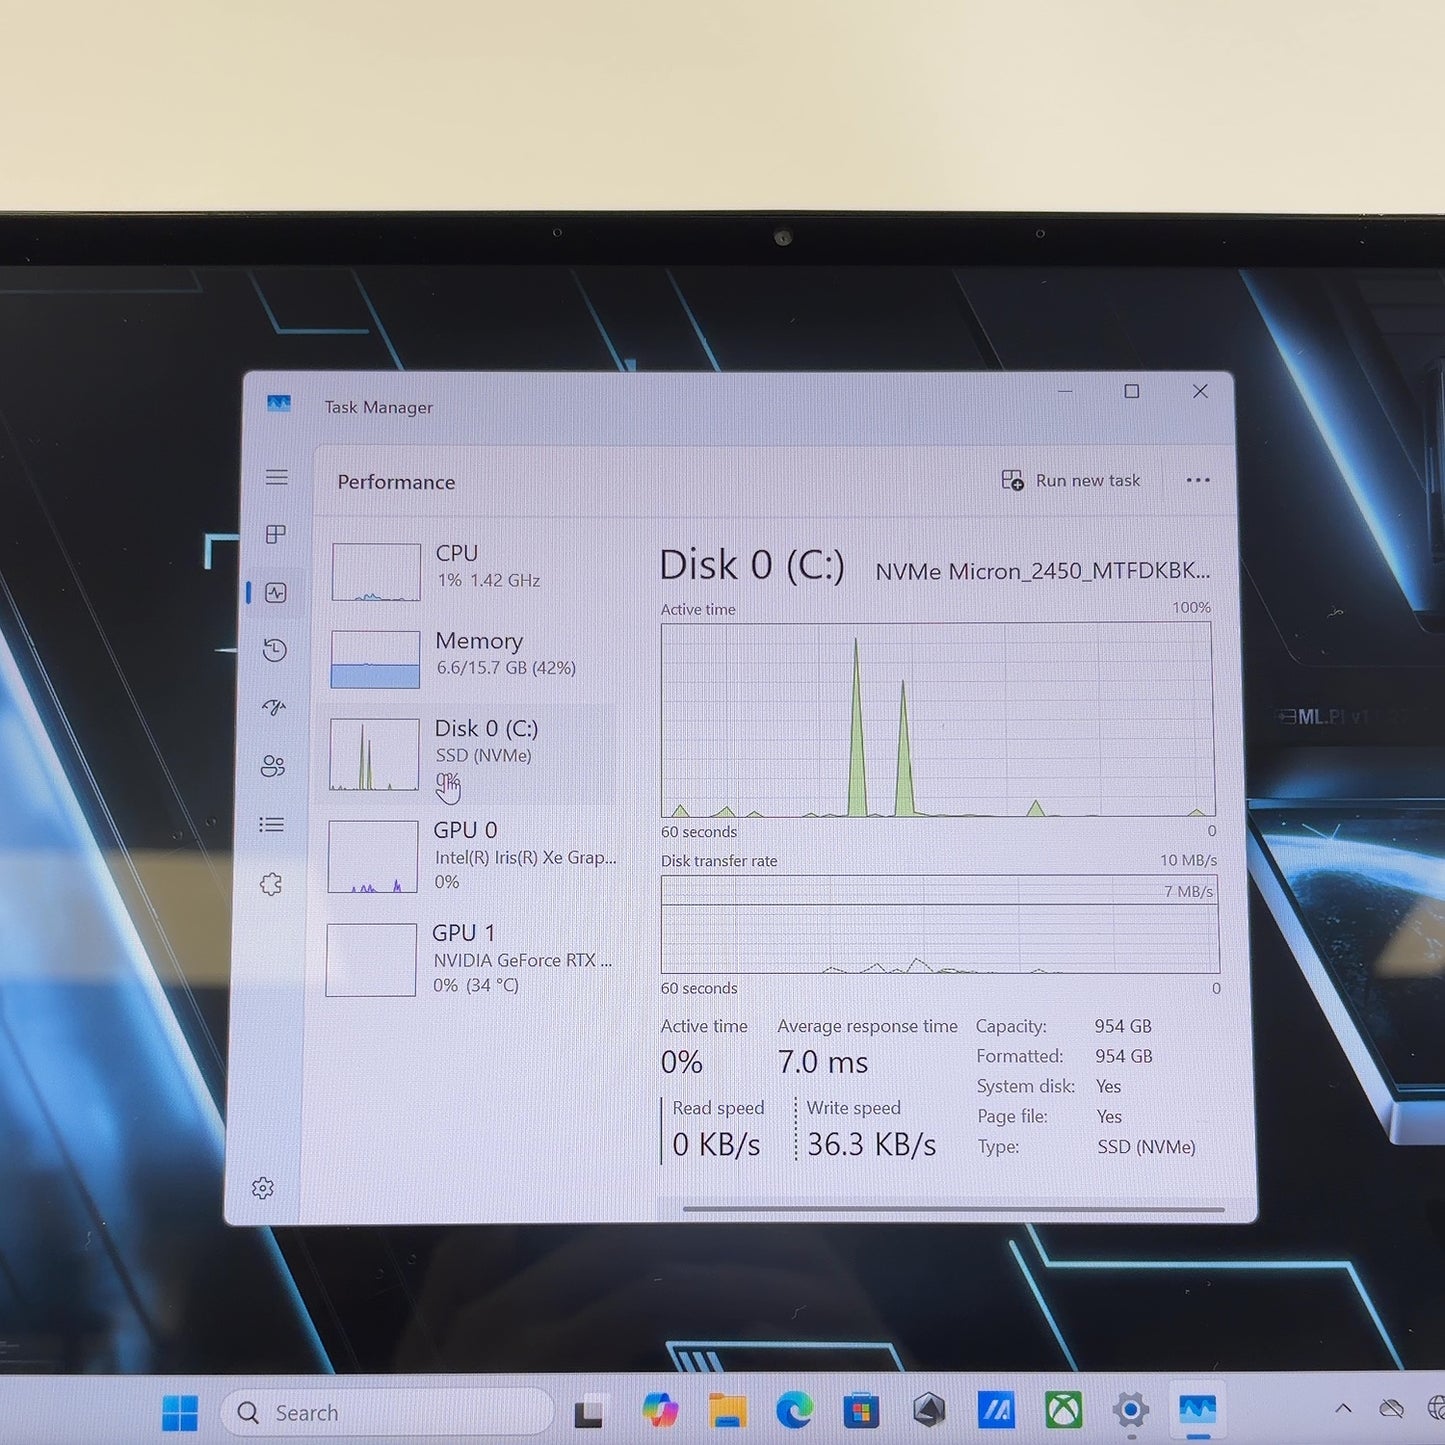The width and height of the screenshot is (1445, 1445).
Task: Open the App history icon in sidebar
Action: [275, 651]
